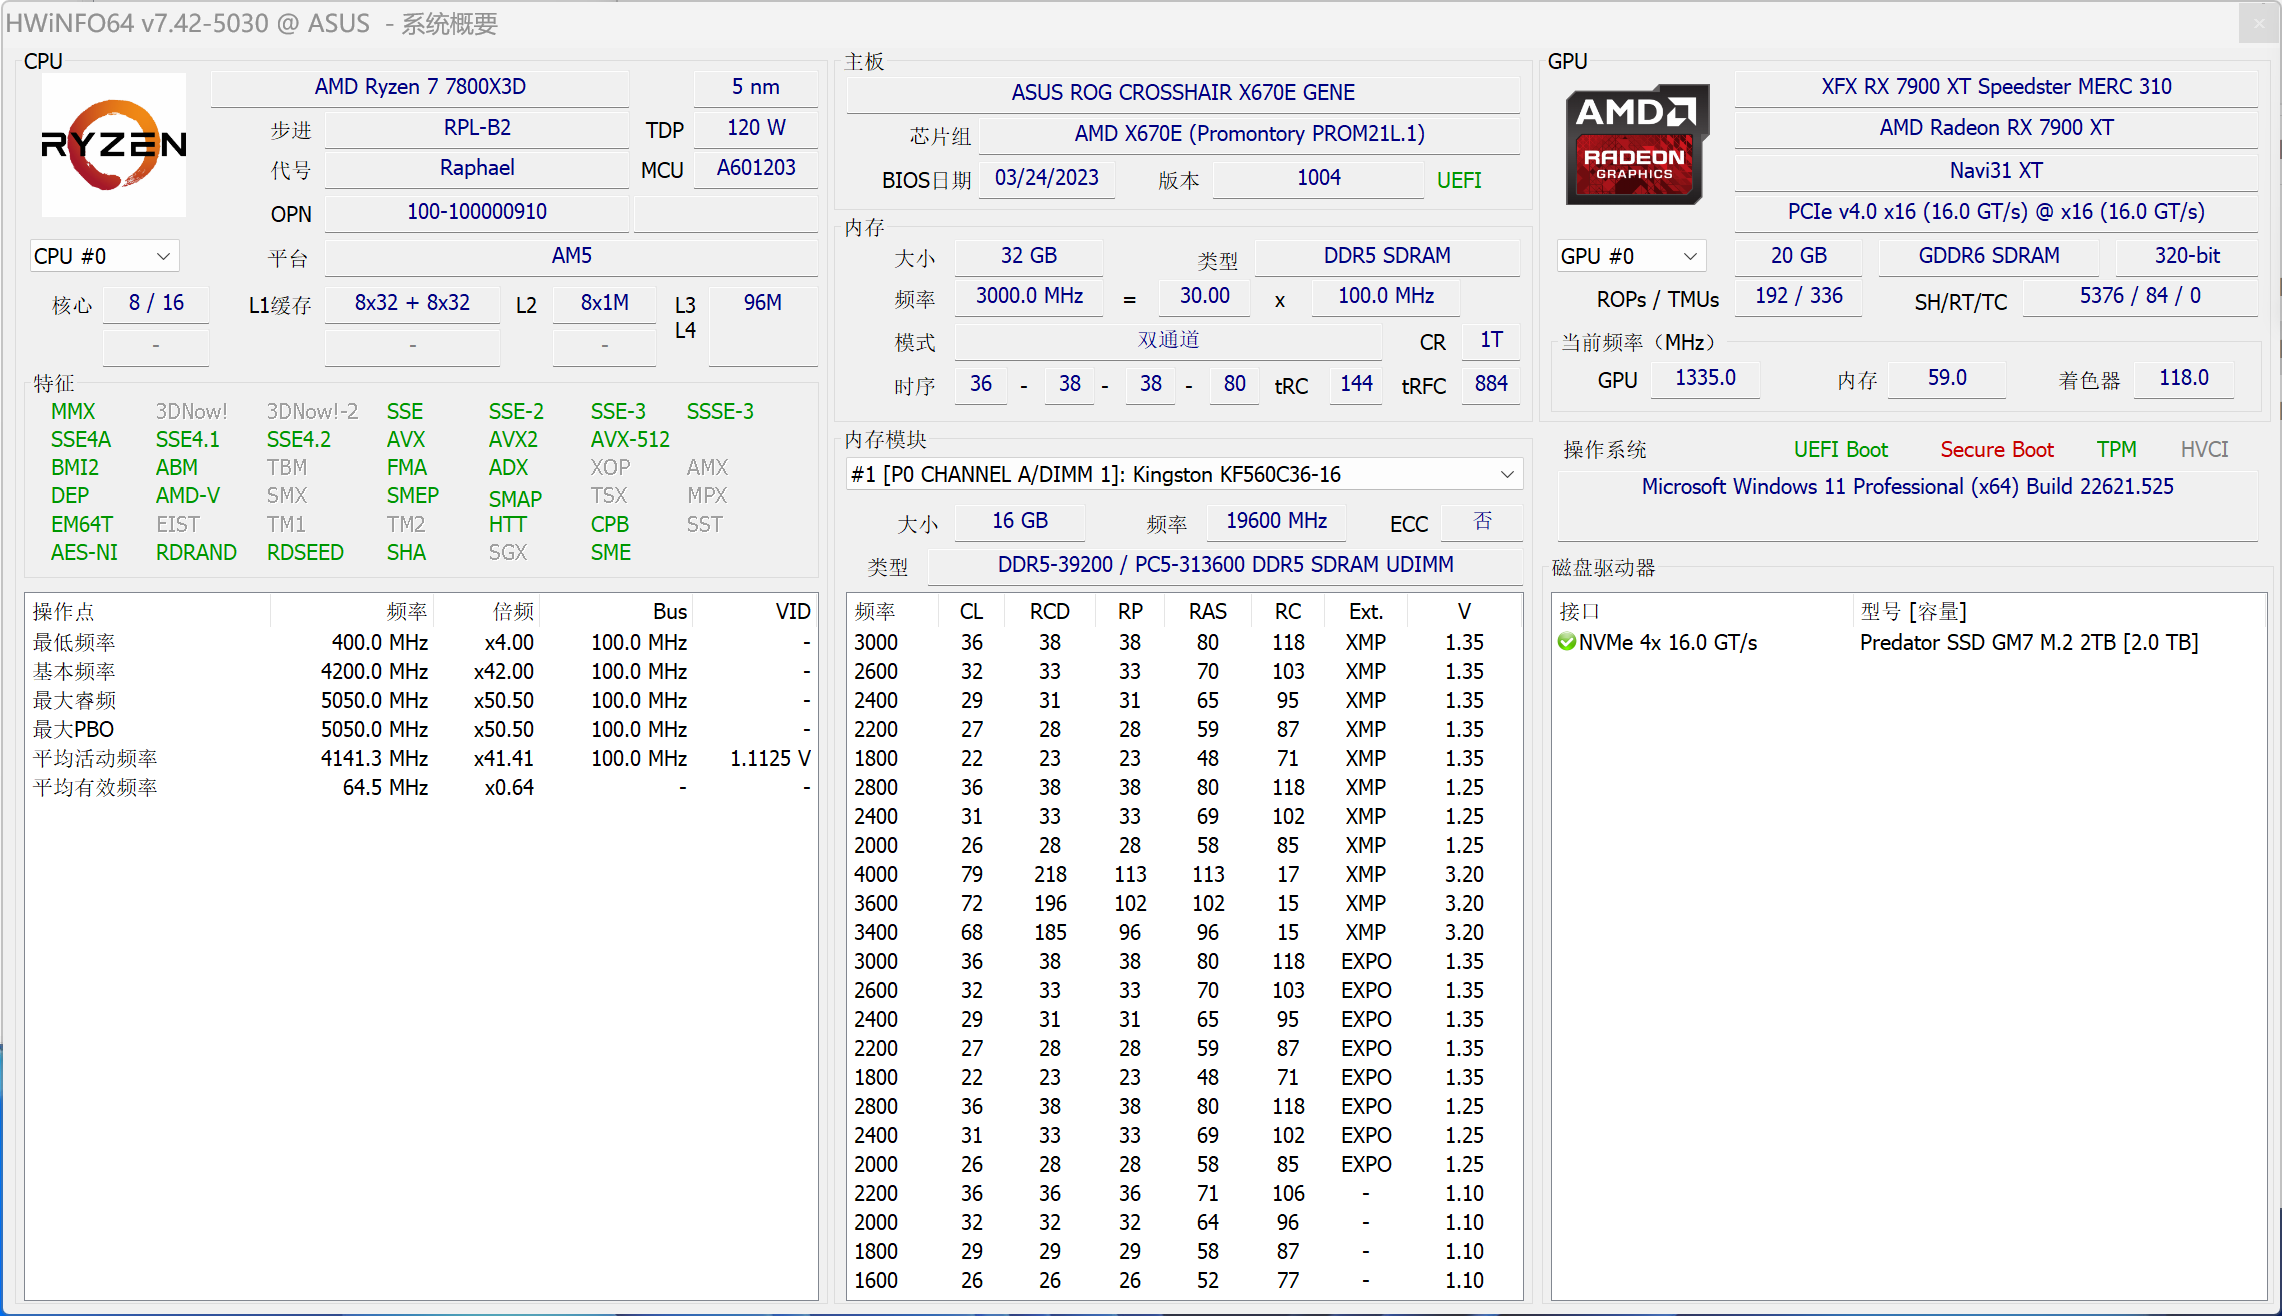
Task: Click the command rate 1T field
Action: [x=1491, y=340]
